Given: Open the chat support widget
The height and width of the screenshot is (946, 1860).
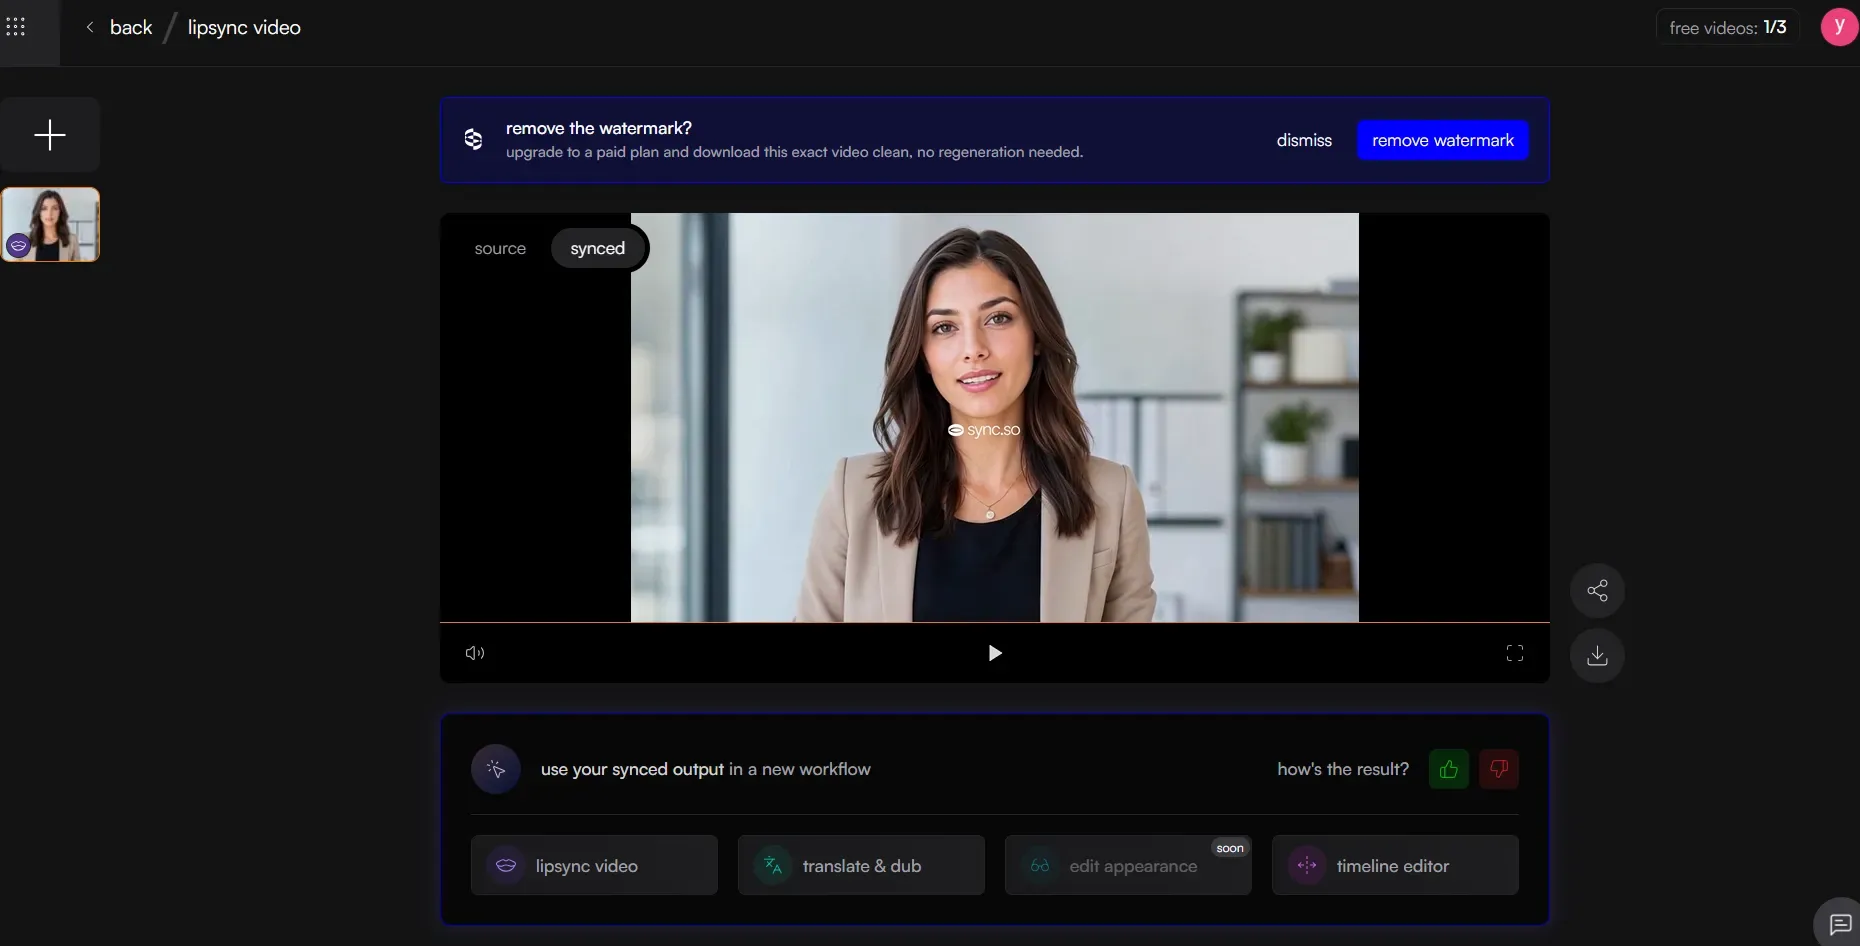Looking at the screenshot, I should click(x=1839, y=923).
